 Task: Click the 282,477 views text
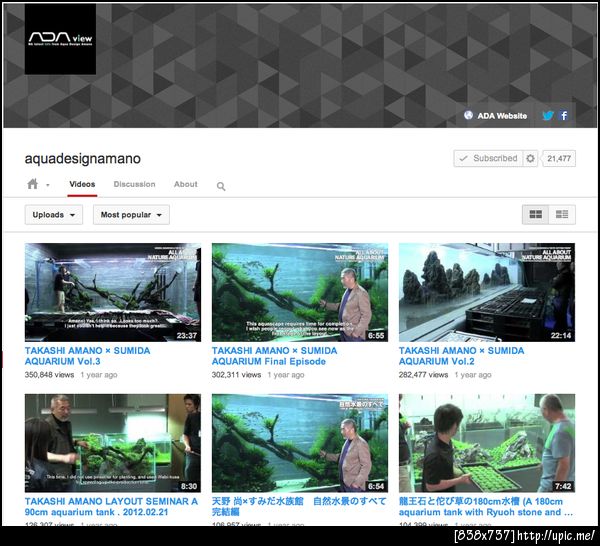click(423, 375)
